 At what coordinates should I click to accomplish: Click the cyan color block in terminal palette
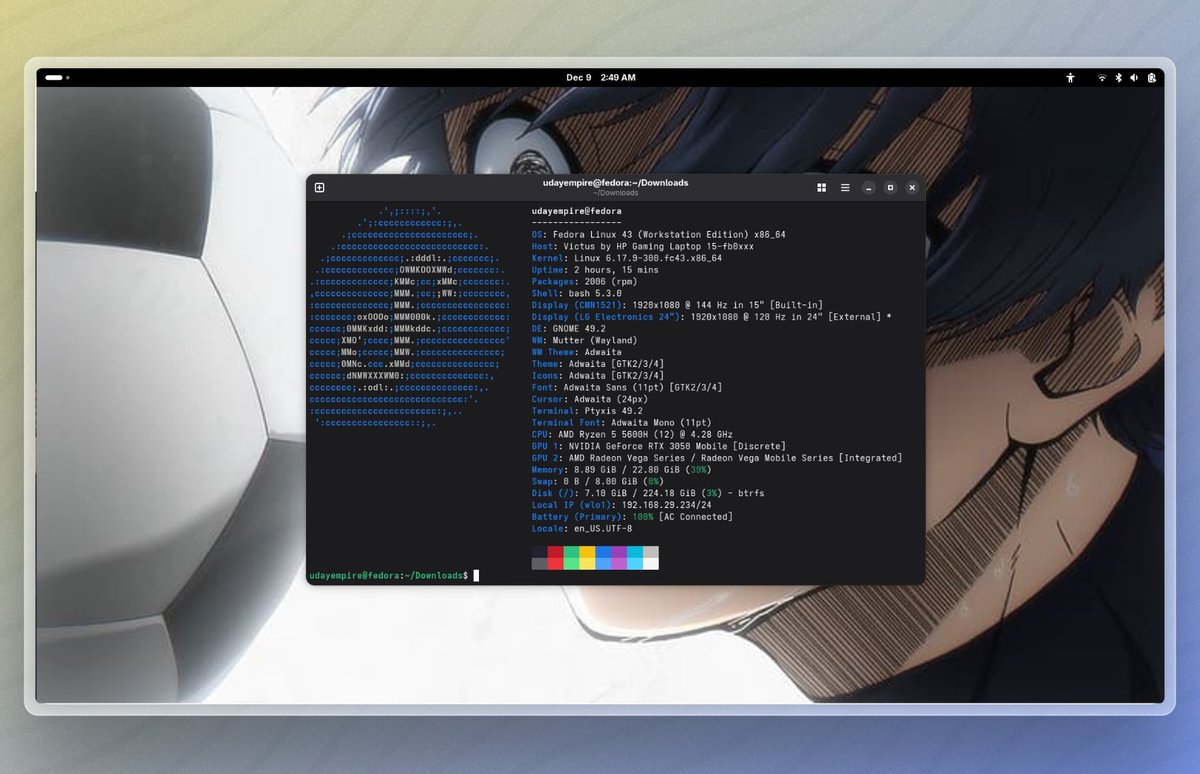tap(635, 558)
